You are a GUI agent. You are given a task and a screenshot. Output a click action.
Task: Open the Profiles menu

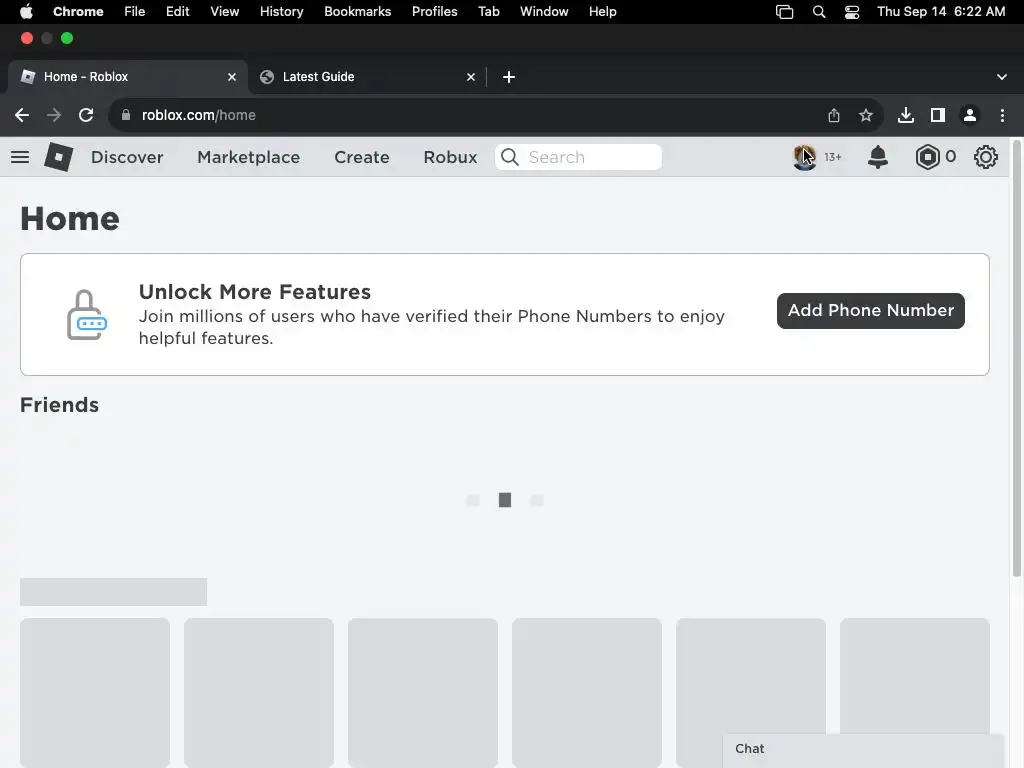pos(434,12)
